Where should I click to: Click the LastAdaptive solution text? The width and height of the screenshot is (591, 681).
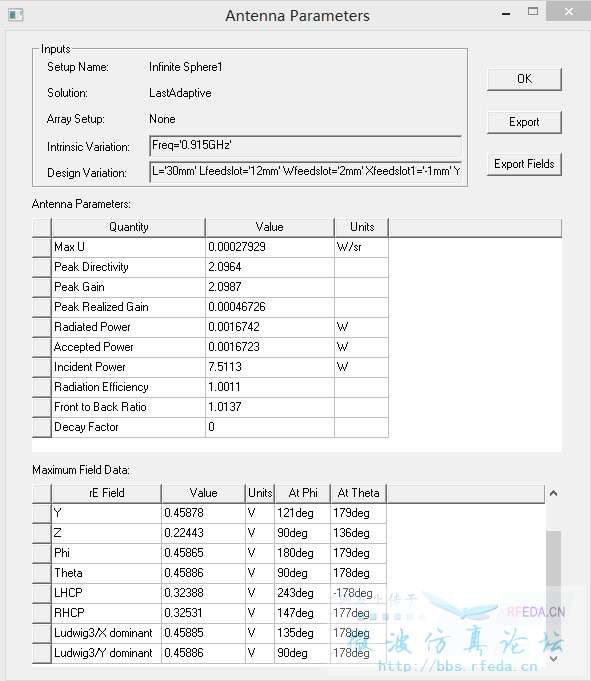[180, 93]
